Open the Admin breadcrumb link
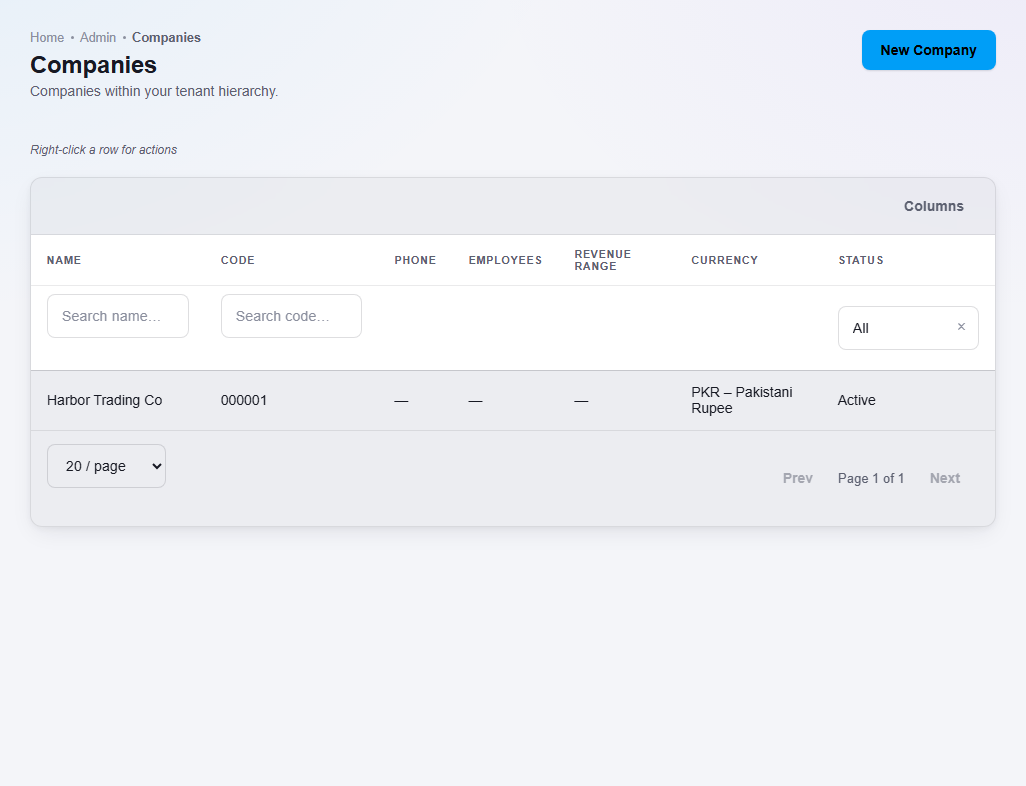 coord(97,37)
